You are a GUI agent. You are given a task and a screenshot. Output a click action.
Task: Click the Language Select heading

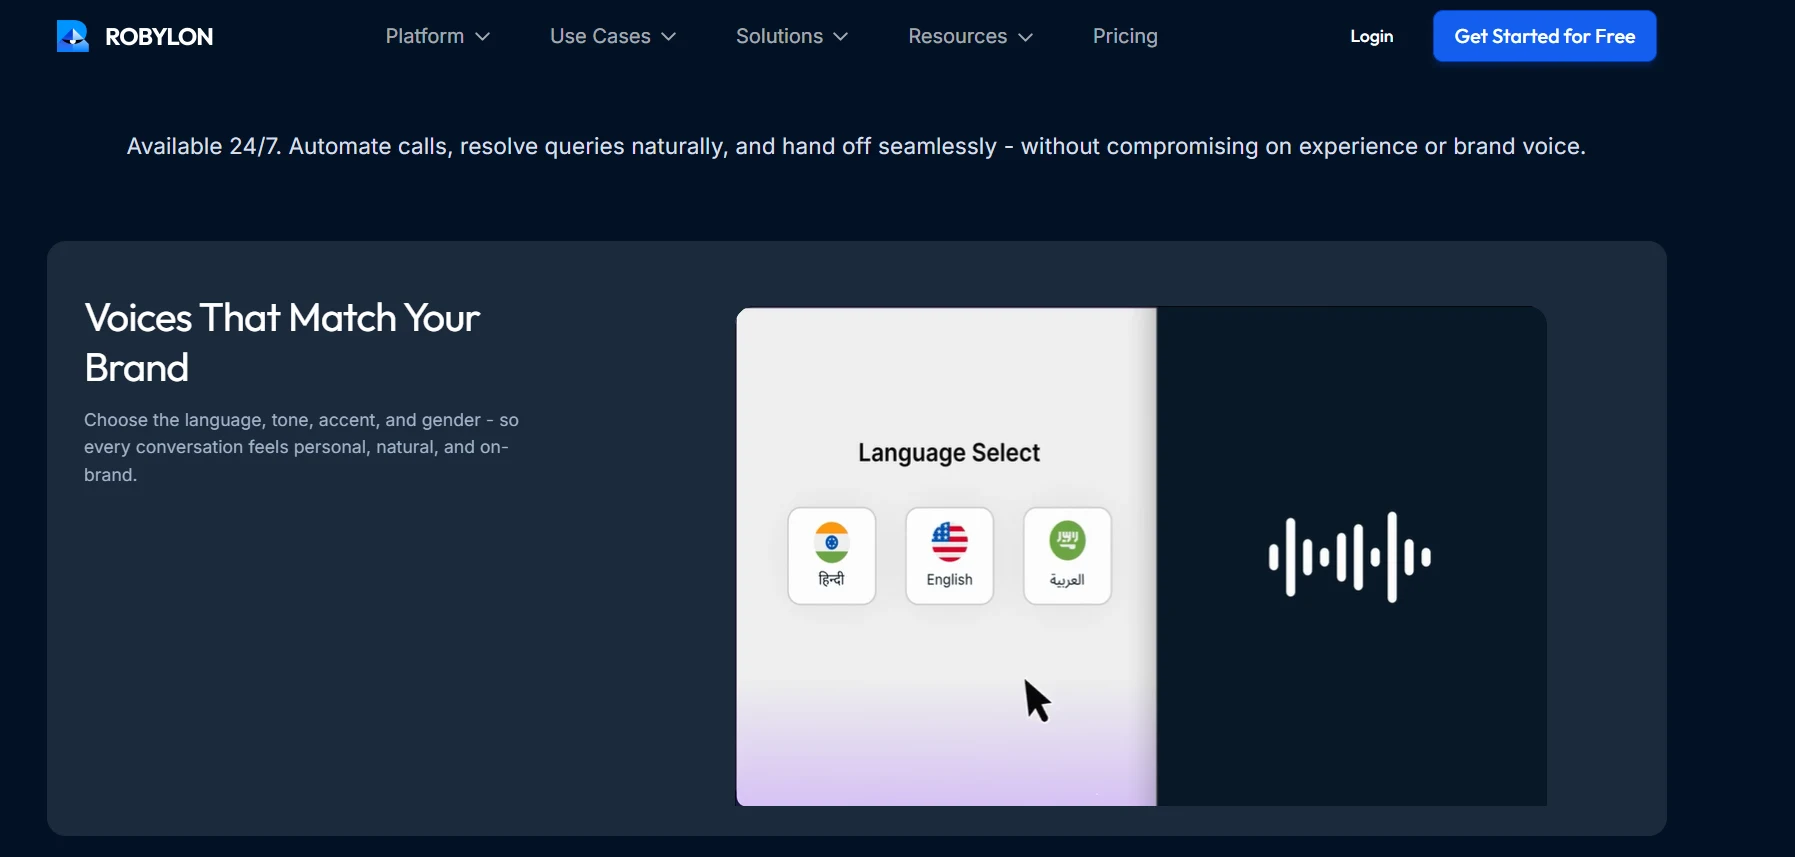[949, 453]
